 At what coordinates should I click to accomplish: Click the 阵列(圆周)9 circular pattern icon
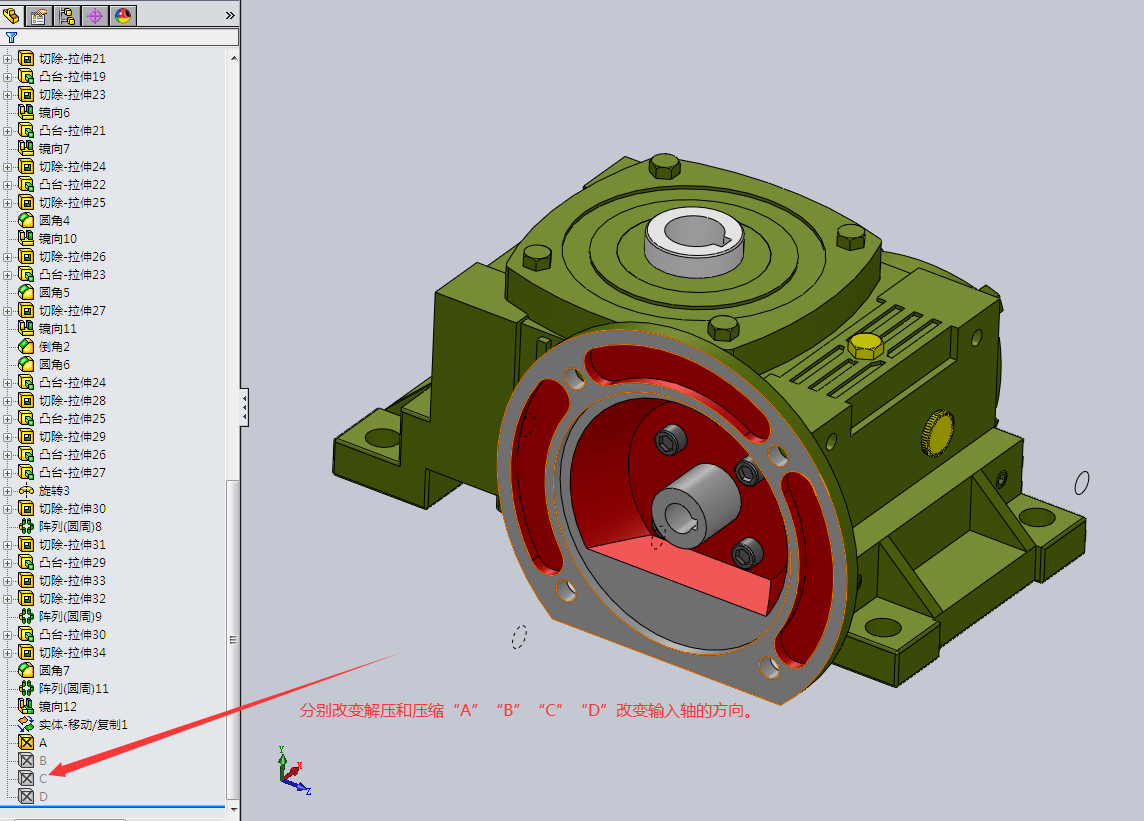[x=26, y=617]
